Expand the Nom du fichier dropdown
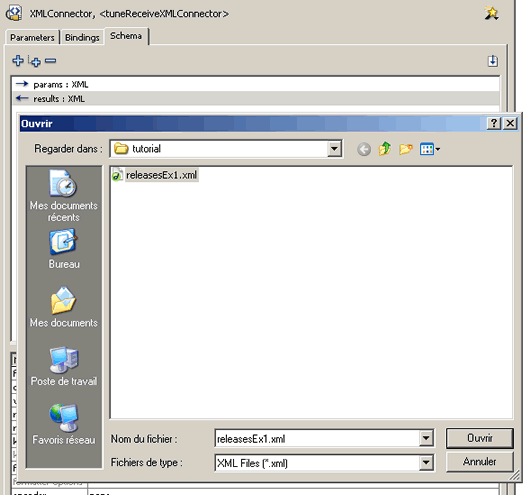Viewport: 531px width, 495px height. (x=426, y=438)
